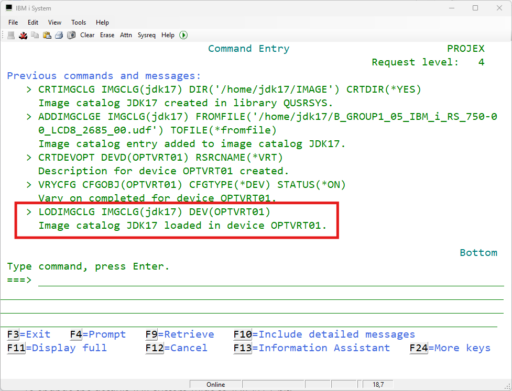Click the connect session toolbar icon
The width and height of the screenshot is (512, 391).
[x=11, y=35]
